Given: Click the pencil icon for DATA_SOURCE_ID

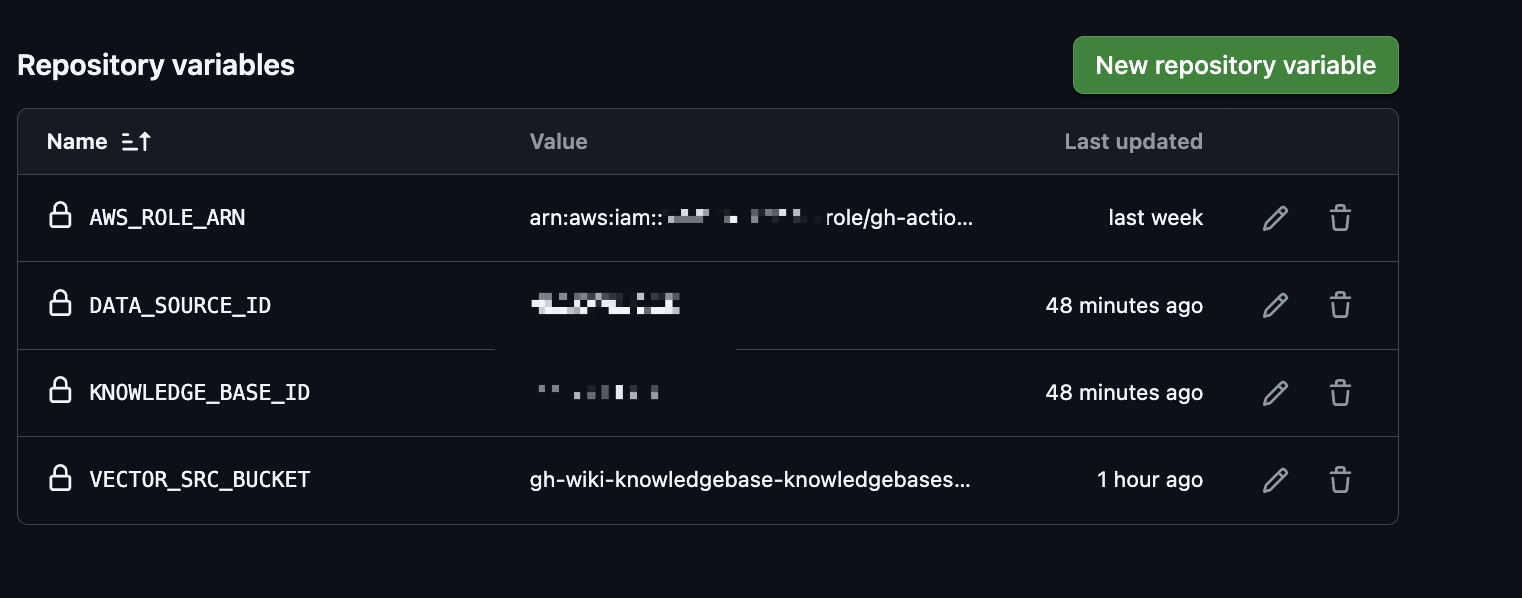Looking at the screenshot, I should tap(1275, 305).
